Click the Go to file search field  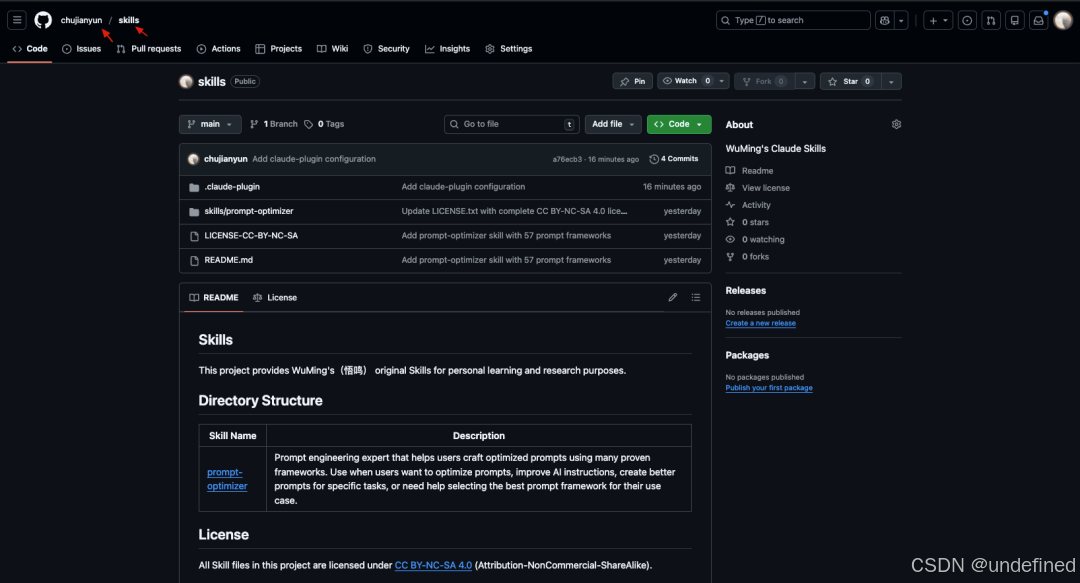pyautogui.click(x=511, y=124)
